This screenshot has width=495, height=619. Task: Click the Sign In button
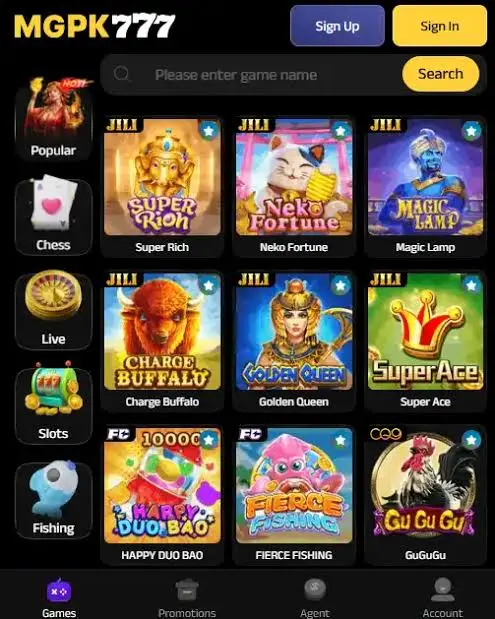tap(440, 26)
